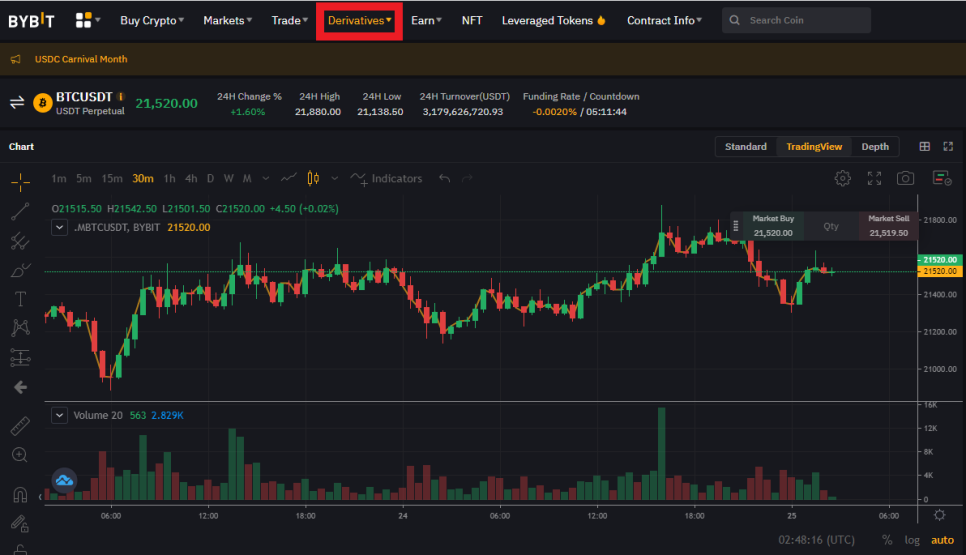Open the Derivatives dropdown menu
The image size is (966, 555).
[x=359, y=20]
